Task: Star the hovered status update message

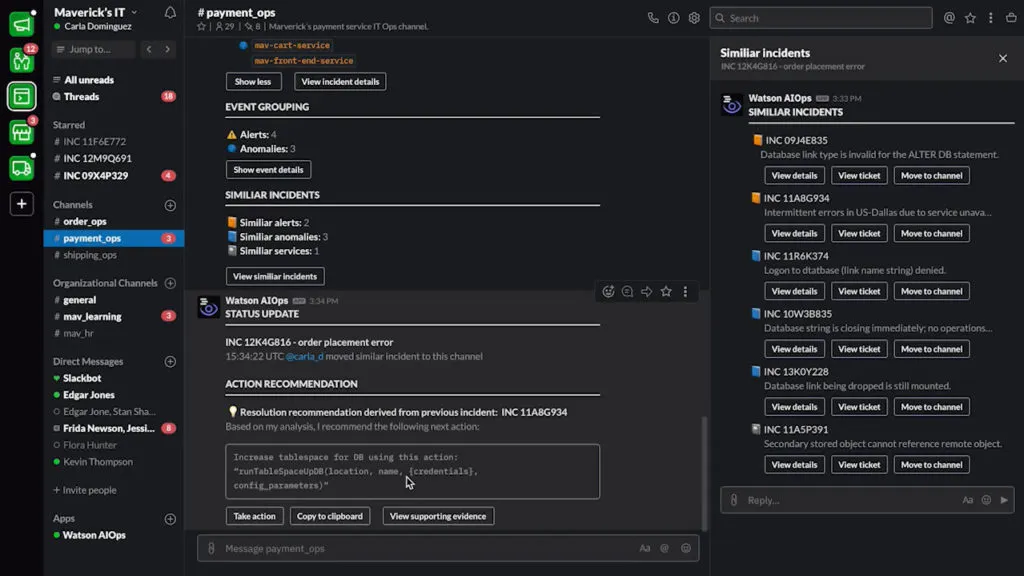Action: click(x=666, y=292)
